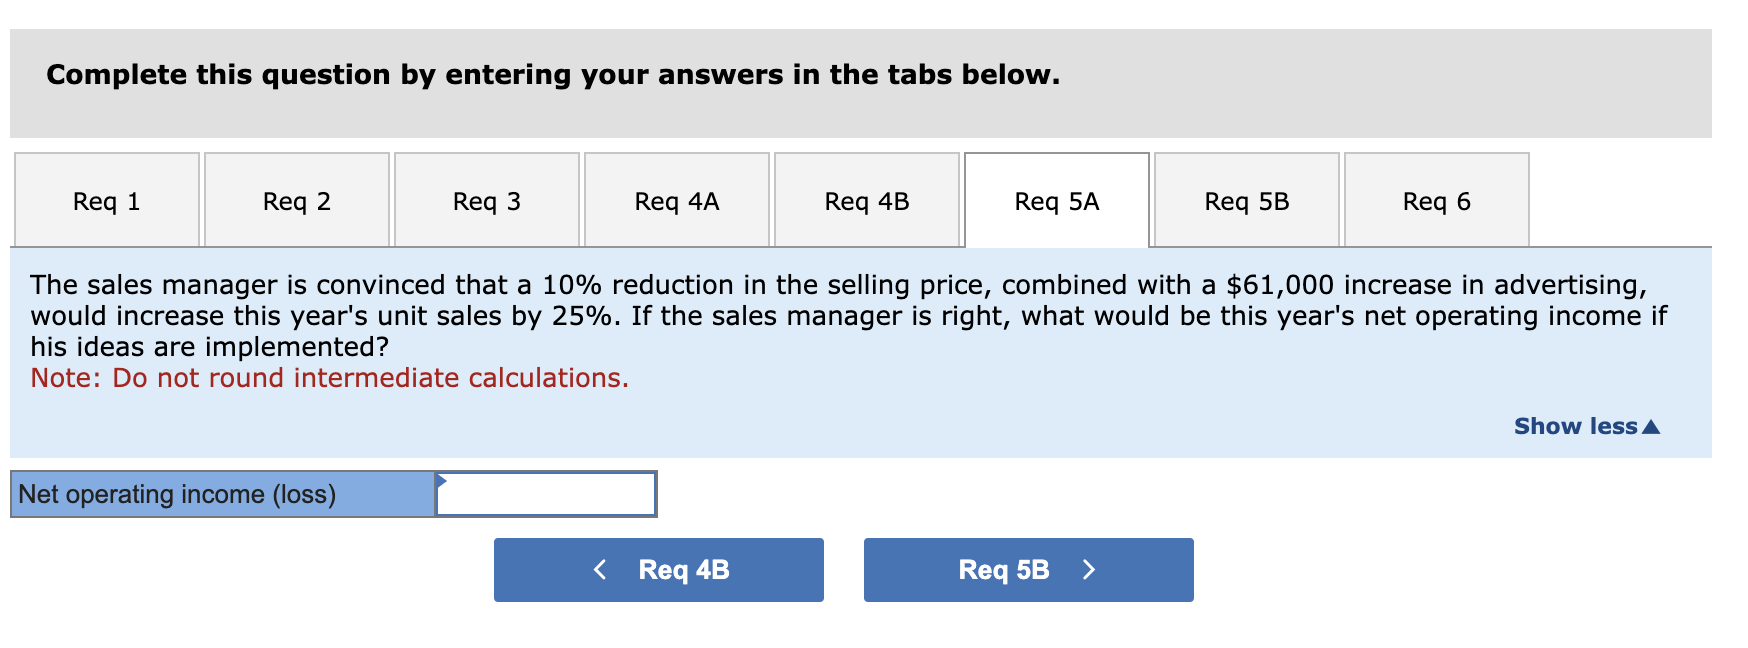
Task: Open the Req 6 tab
Action: click(1436, 200)
